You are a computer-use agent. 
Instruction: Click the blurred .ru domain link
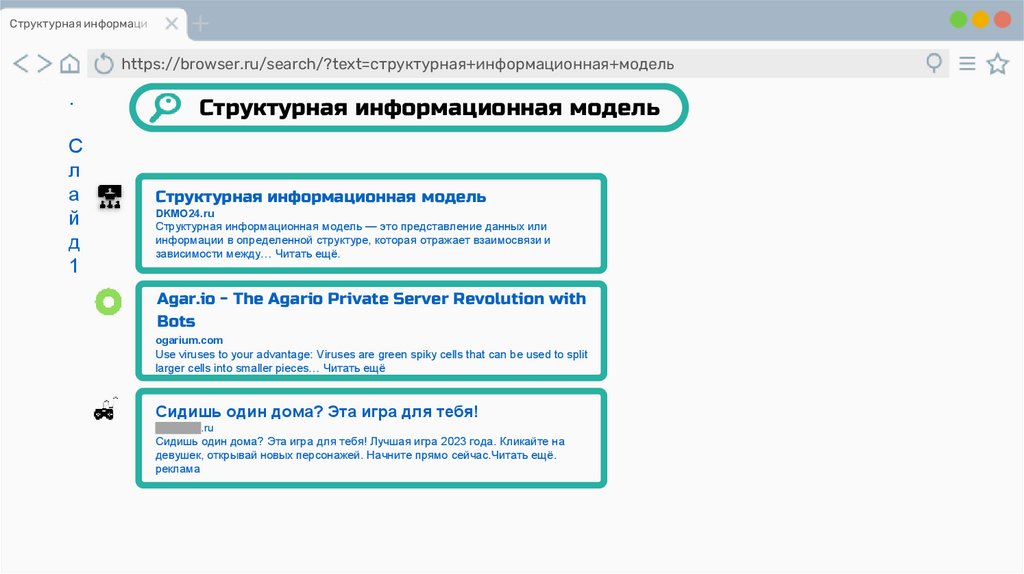184,428
